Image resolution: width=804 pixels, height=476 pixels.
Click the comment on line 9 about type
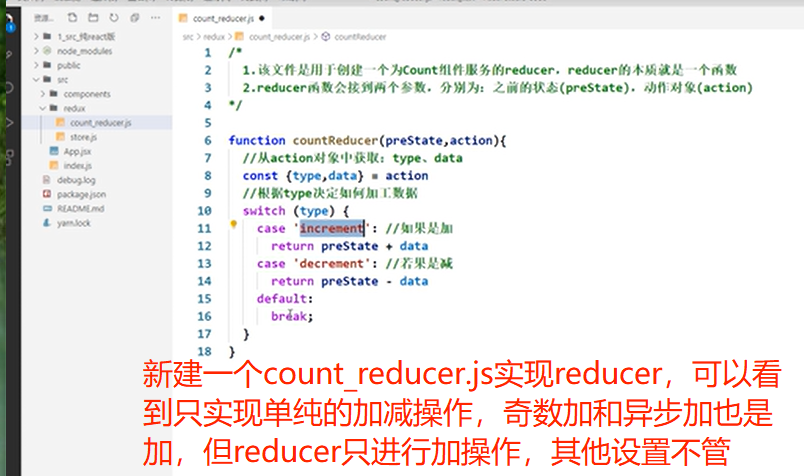pos(330,193)
